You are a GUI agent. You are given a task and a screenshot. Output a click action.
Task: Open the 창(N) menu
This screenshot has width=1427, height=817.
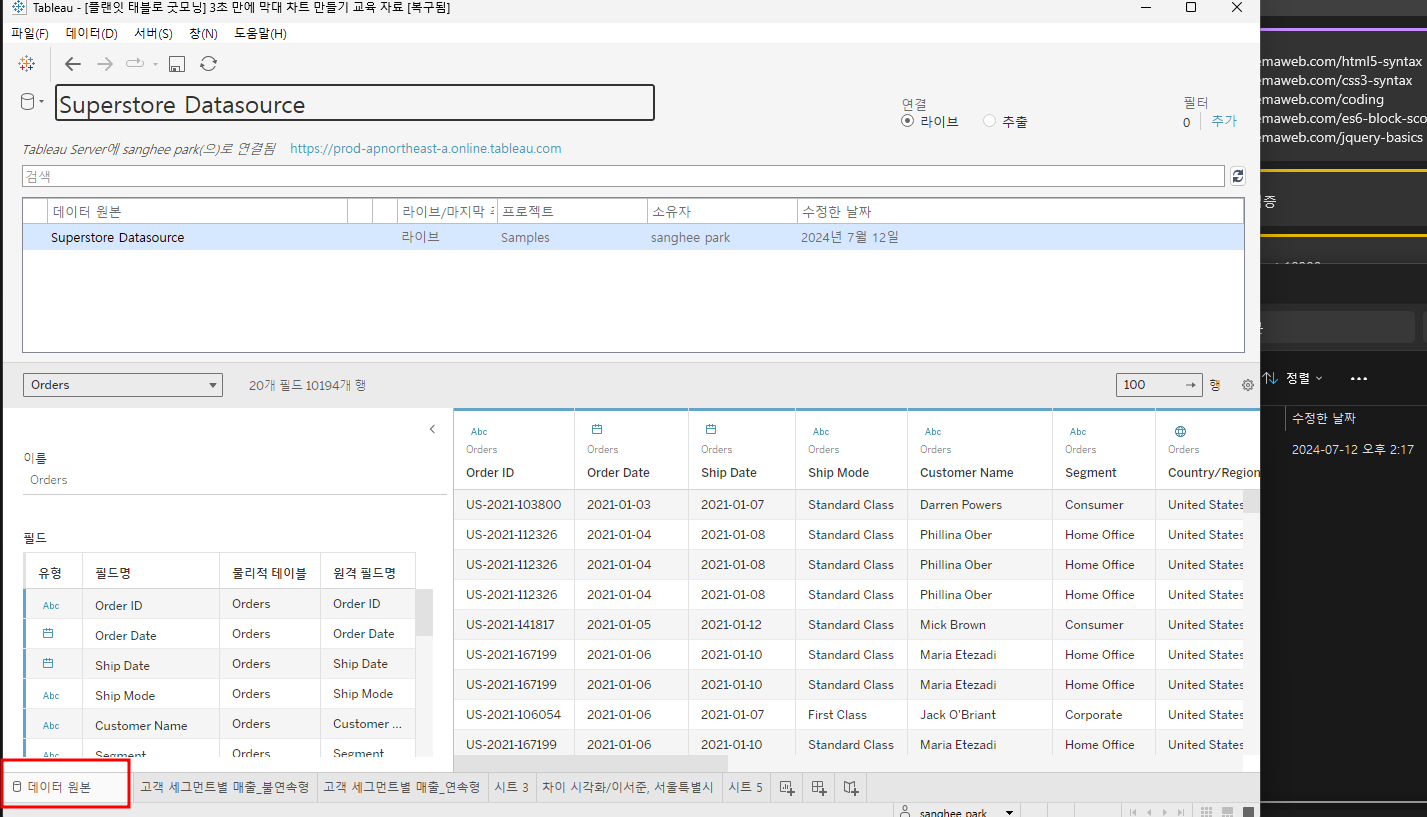[x=203, y=34]
